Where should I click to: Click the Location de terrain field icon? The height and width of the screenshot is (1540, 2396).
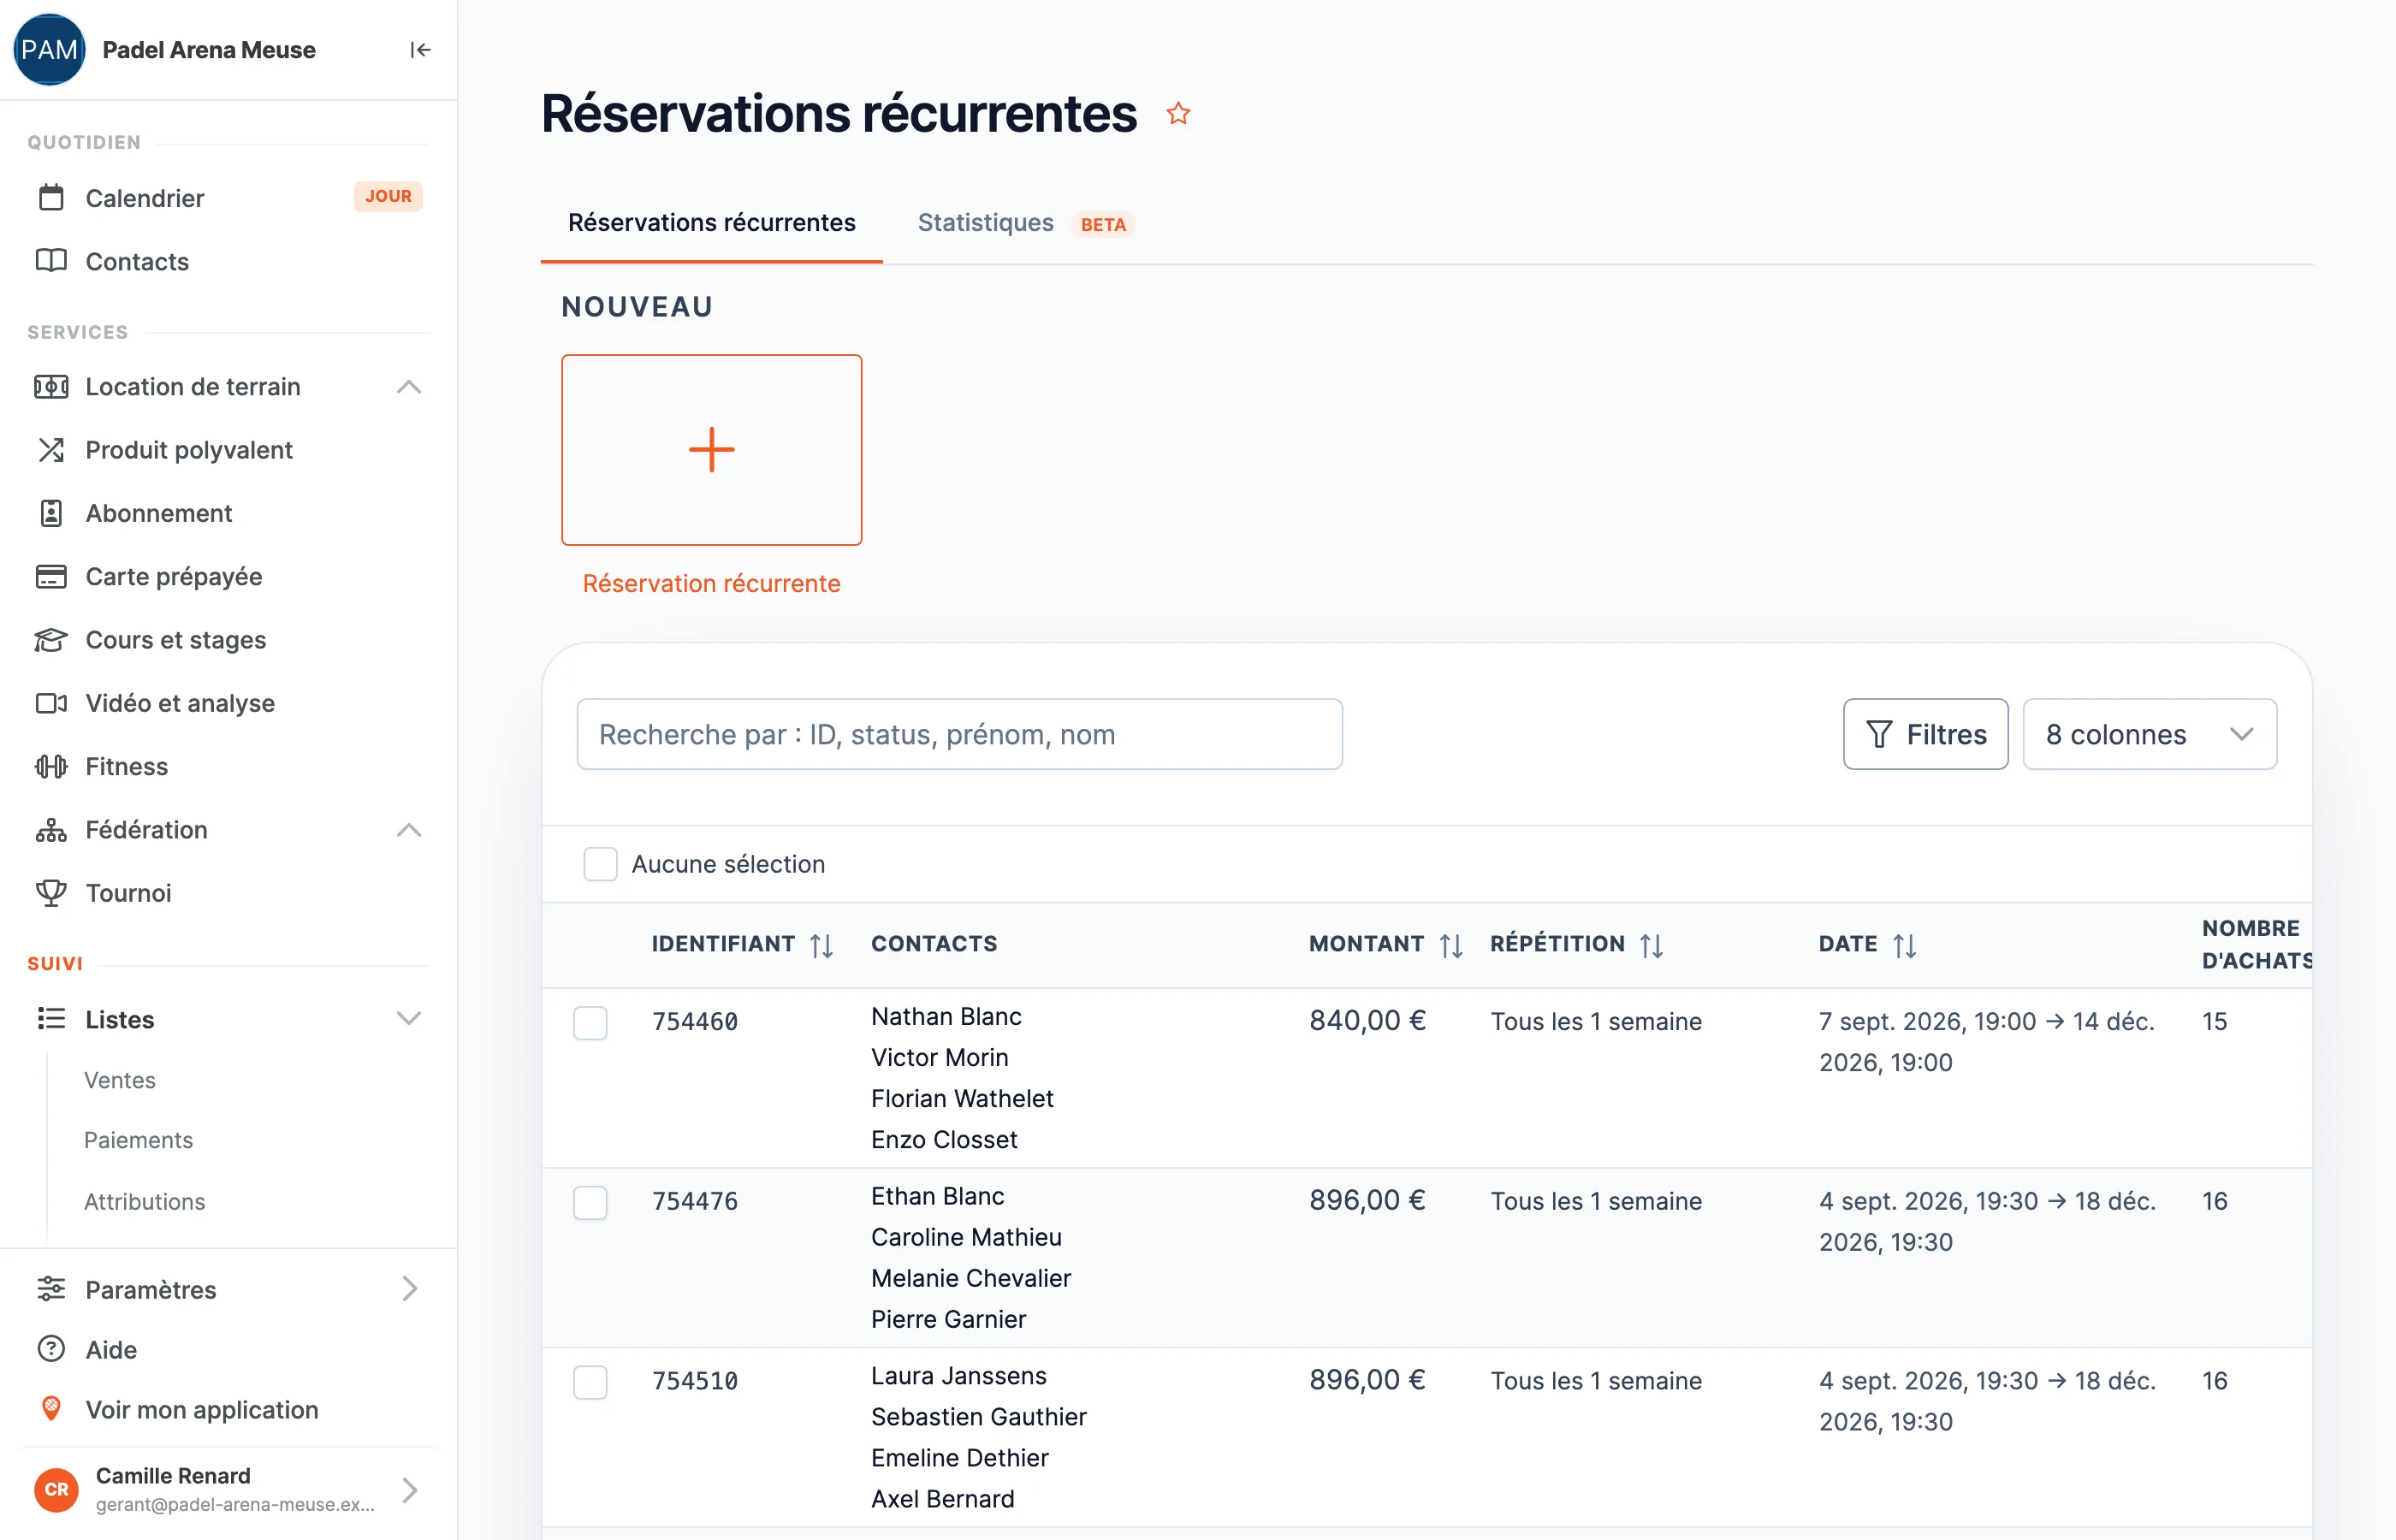51,387
